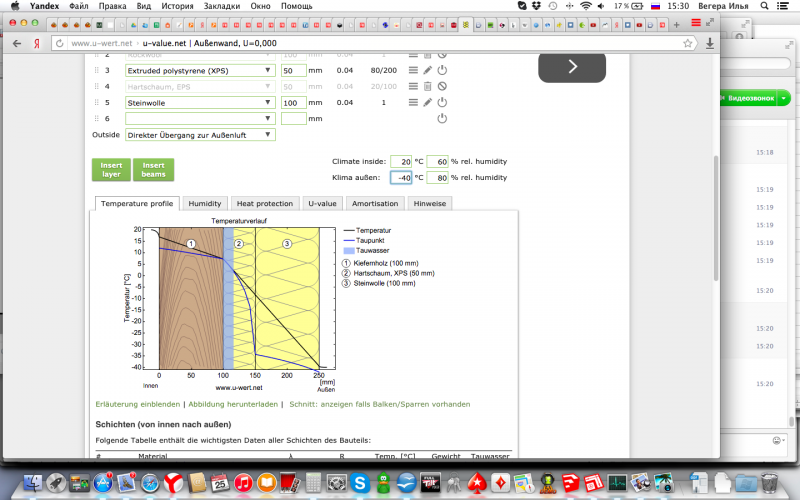Reload the page with the refresh icon

click(x=60, y=43)
